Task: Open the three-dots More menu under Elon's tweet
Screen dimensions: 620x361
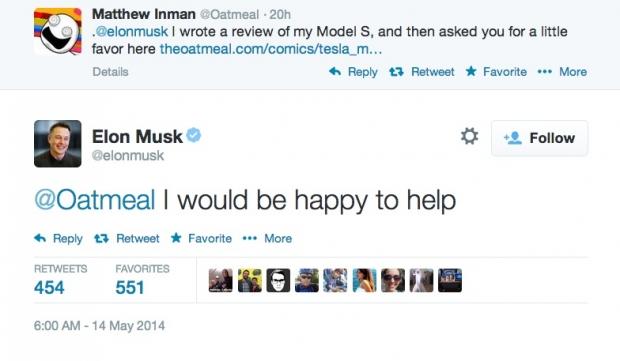Action: [x=250, y=238]
